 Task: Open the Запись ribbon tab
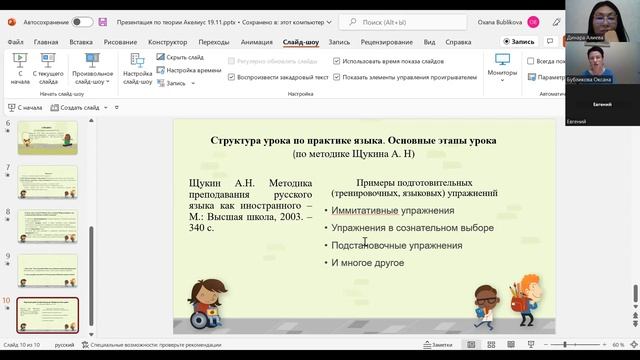pyautogui.click(x=339, y=42)
